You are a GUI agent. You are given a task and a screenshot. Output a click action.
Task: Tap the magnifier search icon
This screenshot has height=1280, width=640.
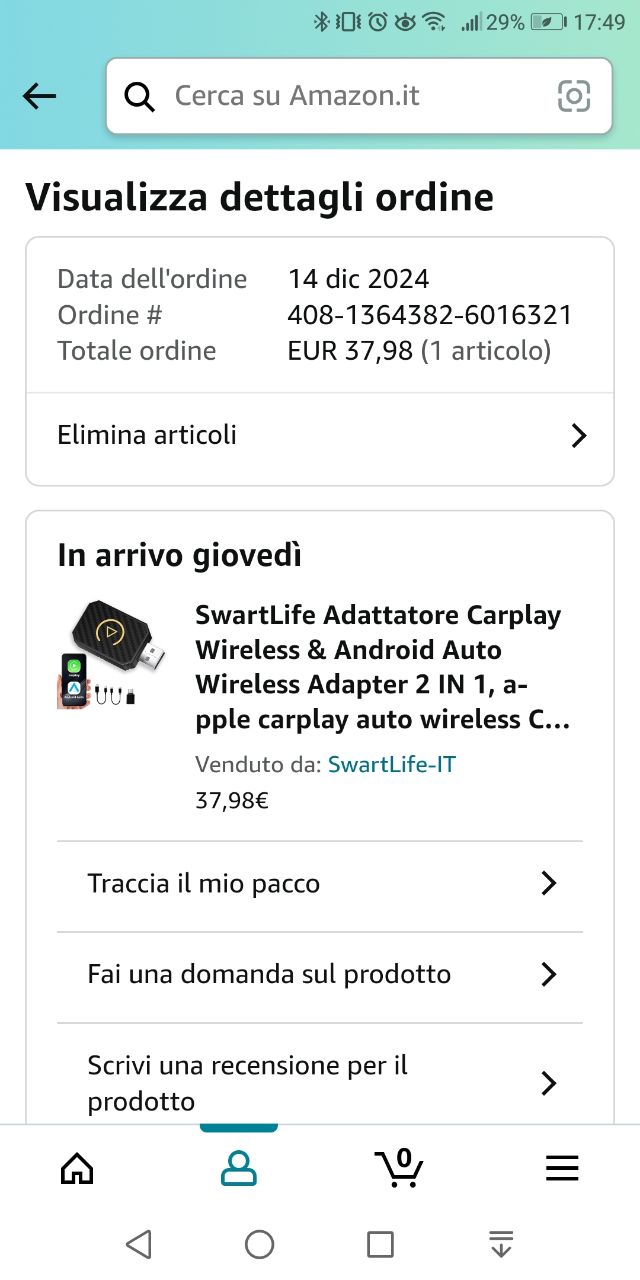(139, 97)
